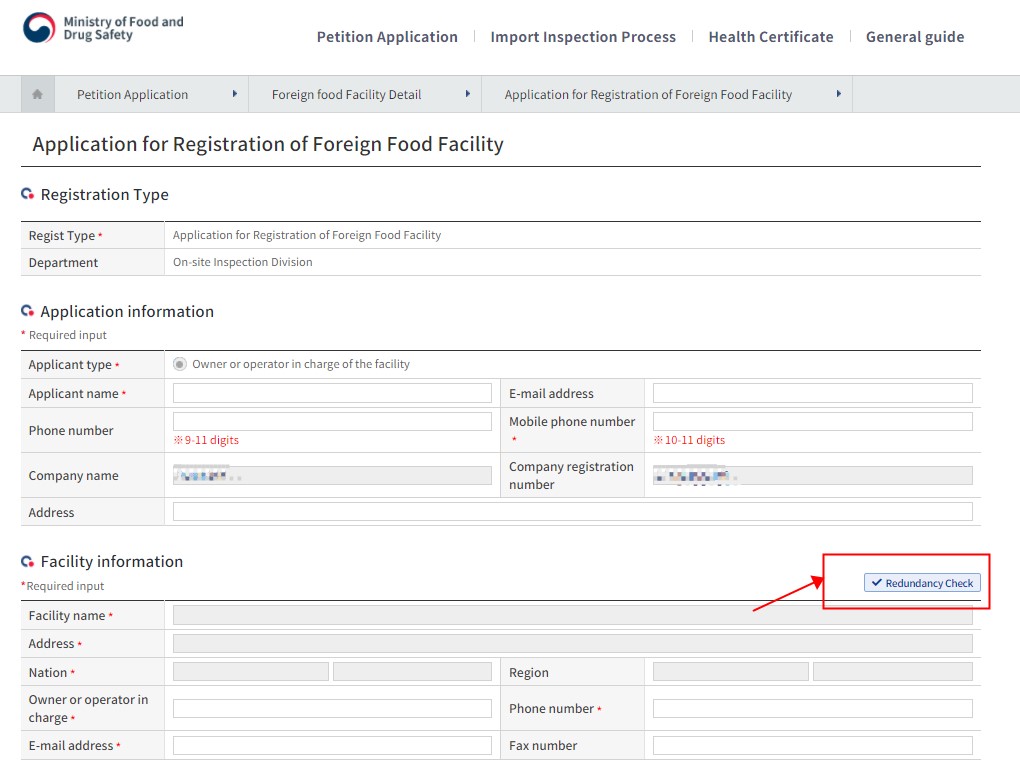Viewport: 1020px width, 775px height.
Task: Click the Facility information section bullet icon
Action: pyautogui.click(x=27, y=561)
